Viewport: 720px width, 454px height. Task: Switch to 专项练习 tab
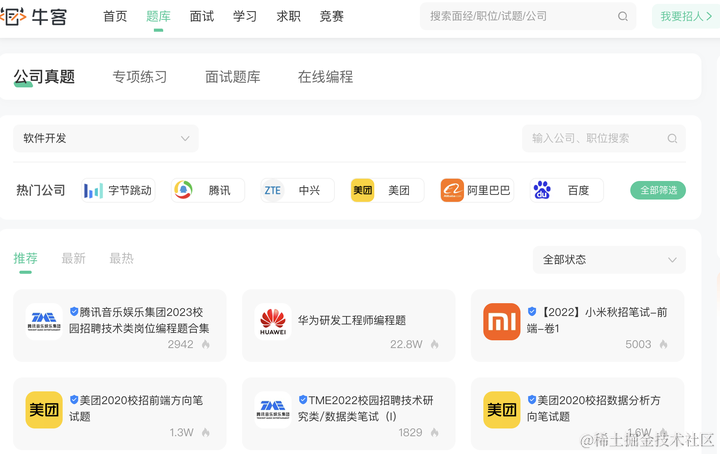point(140,77)
